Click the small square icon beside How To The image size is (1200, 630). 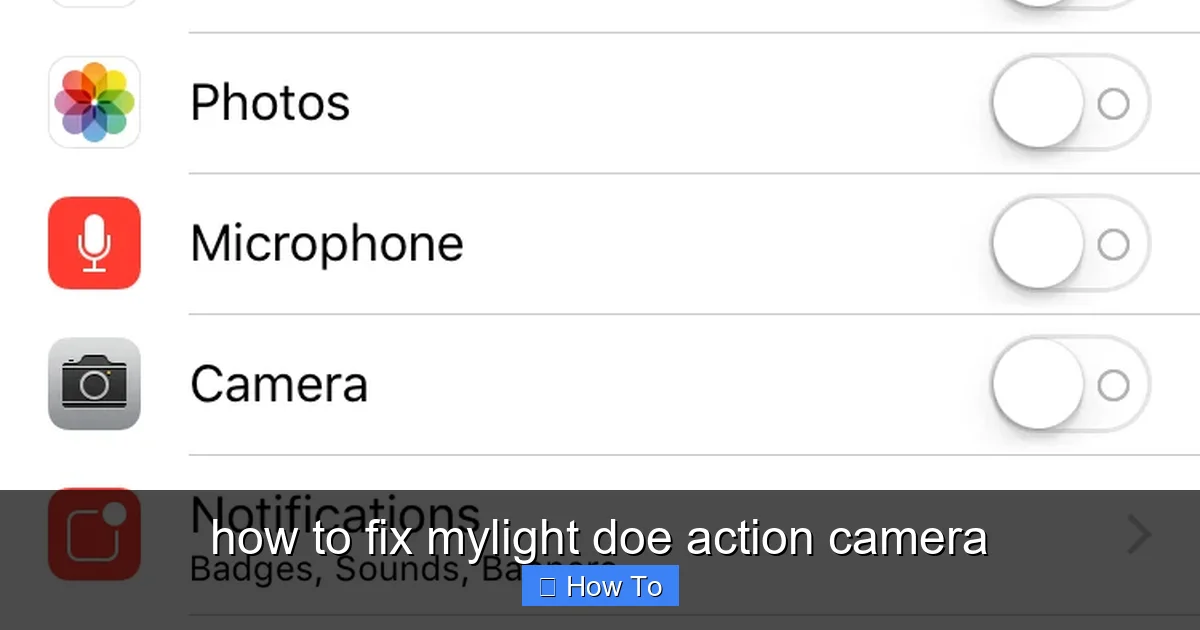tap(547, 587)
